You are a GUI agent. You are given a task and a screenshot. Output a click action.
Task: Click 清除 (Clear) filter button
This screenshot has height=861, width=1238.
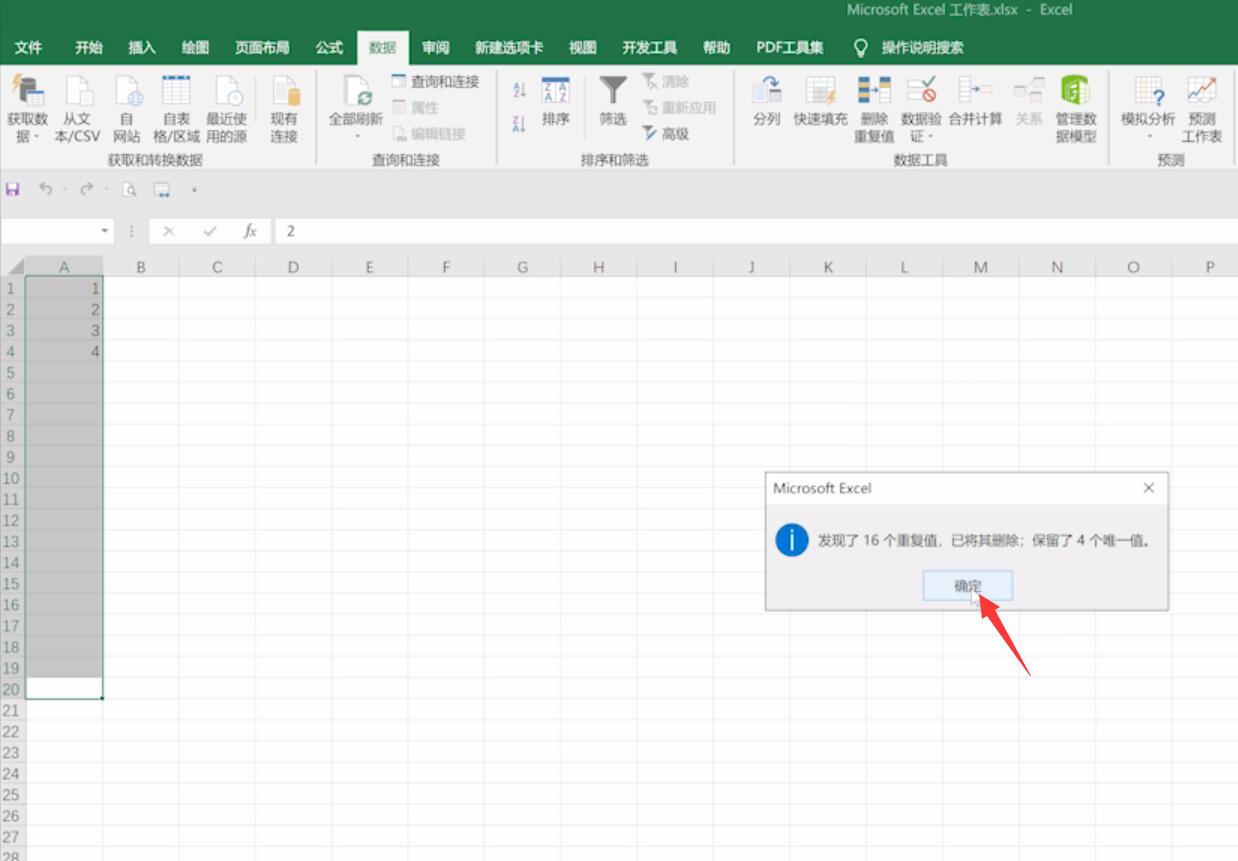pos(666,81)
